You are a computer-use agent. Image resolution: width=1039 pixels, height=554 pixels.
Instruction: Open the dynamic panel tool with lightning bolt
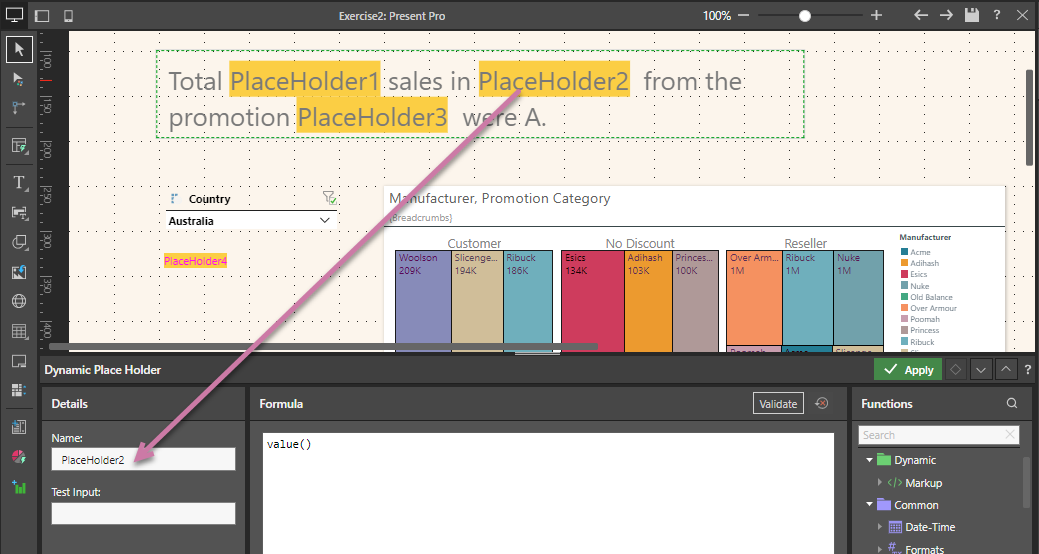19,146
